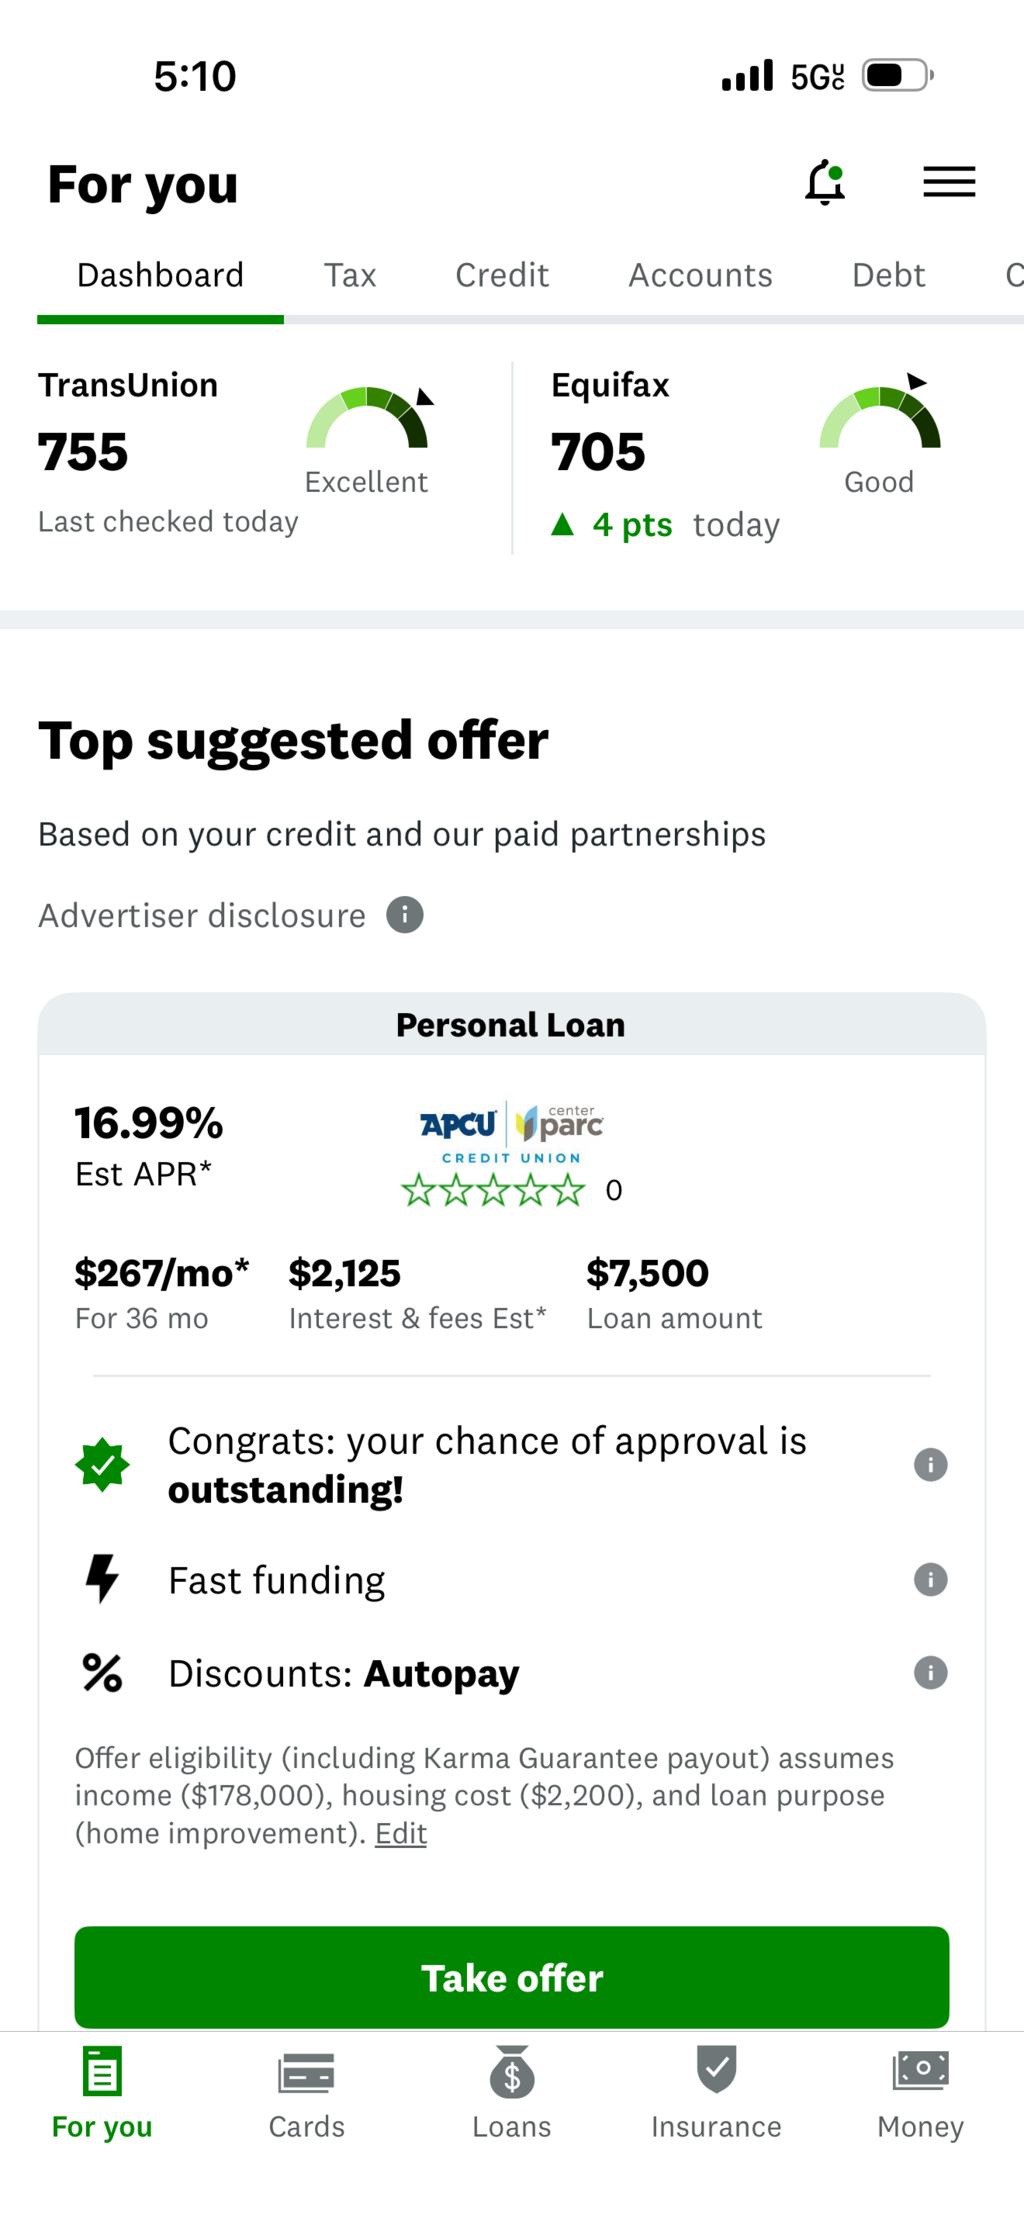The width and height of the screenshot is (1024, 2225).
Task: Open the hamburger menu
Action: [948, 182]
